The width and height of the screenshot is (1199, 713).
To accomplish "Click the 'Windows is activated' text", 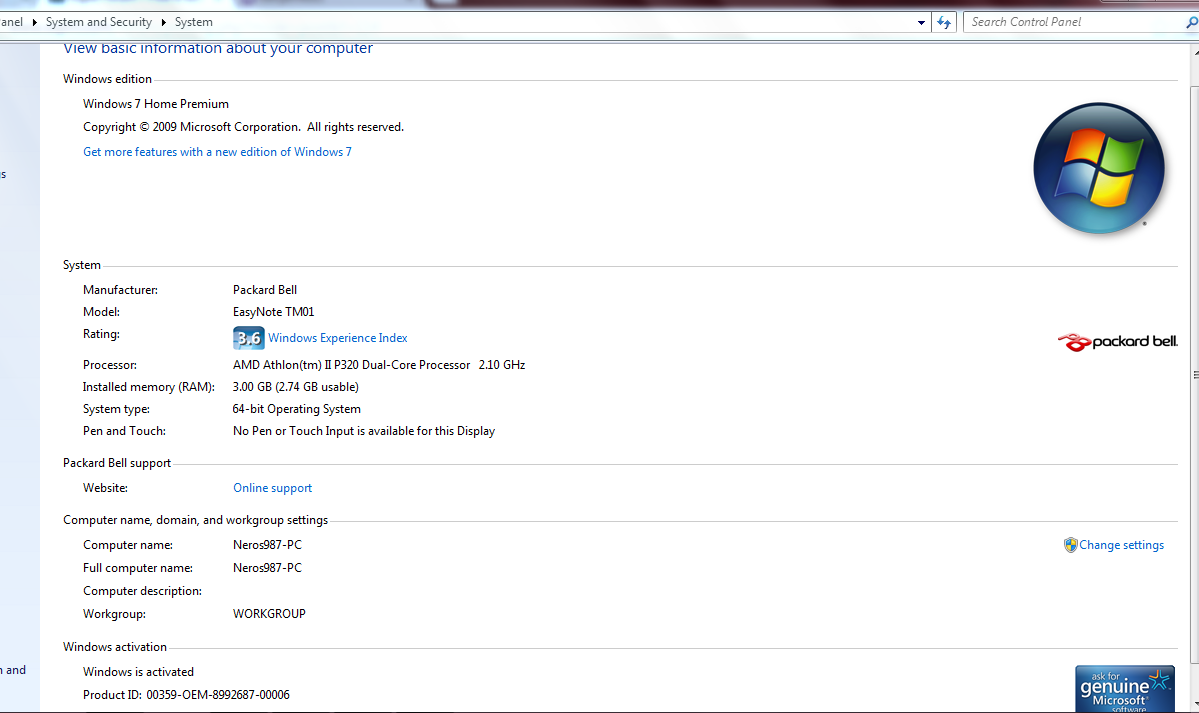I will click(x=138, y=672).
